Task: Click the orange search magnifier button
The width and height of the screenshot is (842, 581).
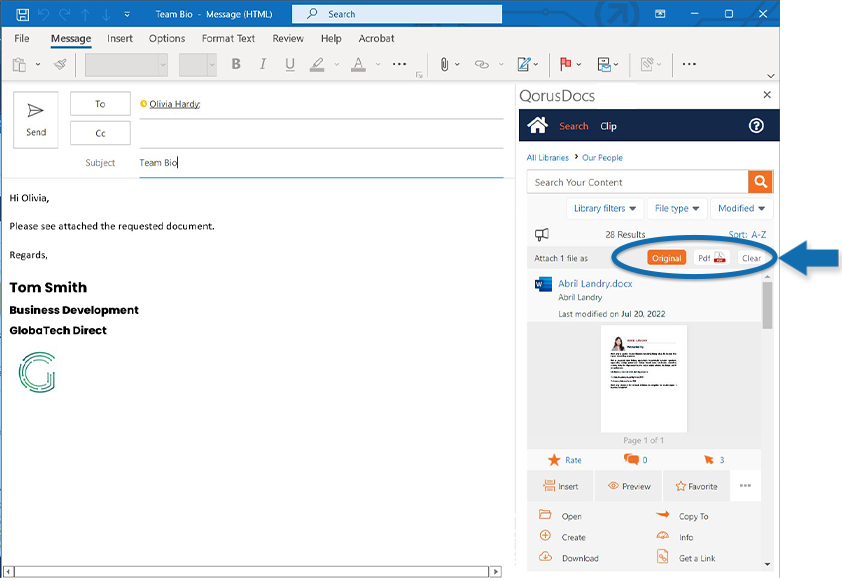Action: (x=760, y=182)
